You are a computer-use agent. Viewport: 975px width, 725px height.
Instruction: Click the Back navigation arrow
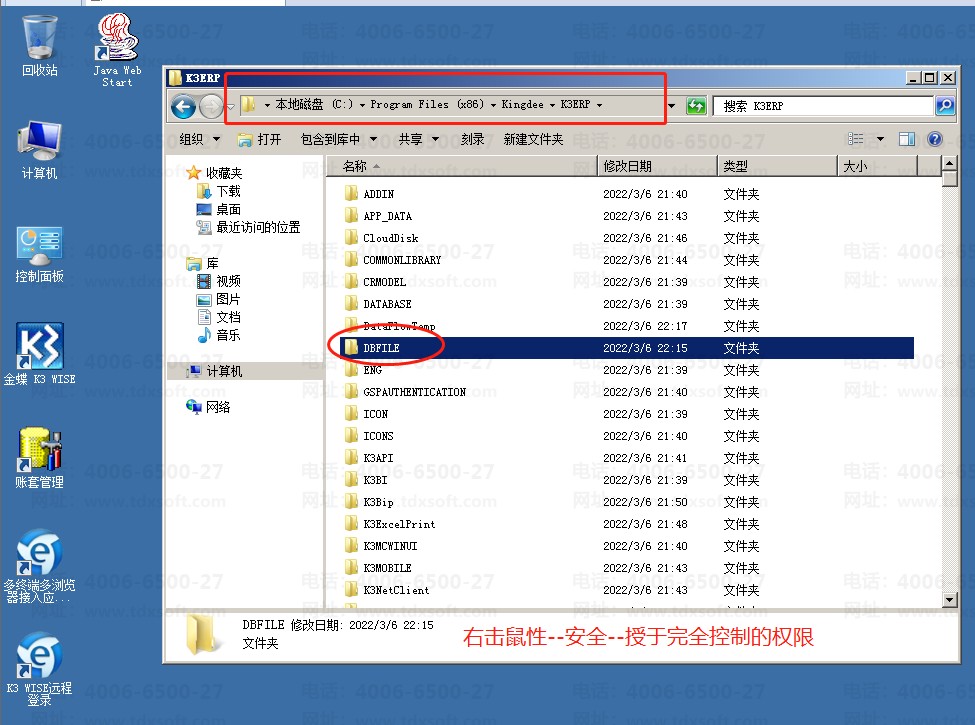coord(183,107)
